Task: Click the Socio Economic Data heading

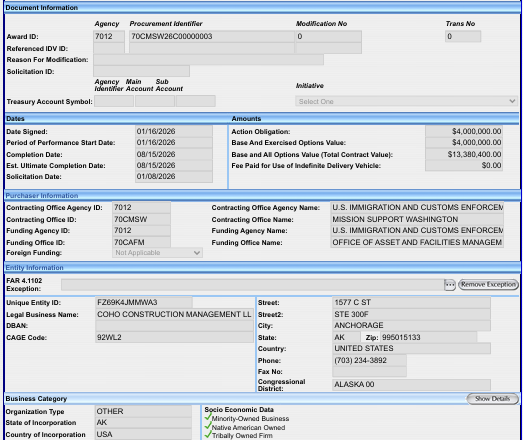Action: pyautogui.click(x=239, y=410)
